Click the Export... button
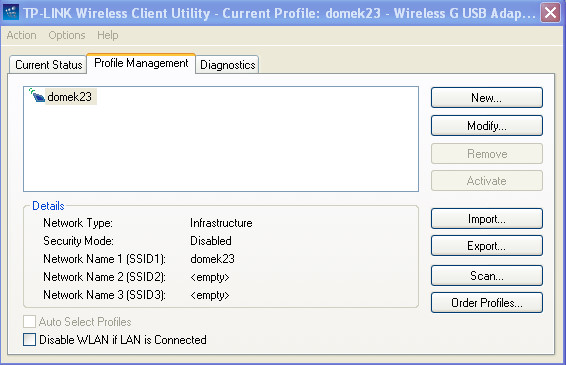The height and width of the screenshot is (365, 566). coord(487,246)
